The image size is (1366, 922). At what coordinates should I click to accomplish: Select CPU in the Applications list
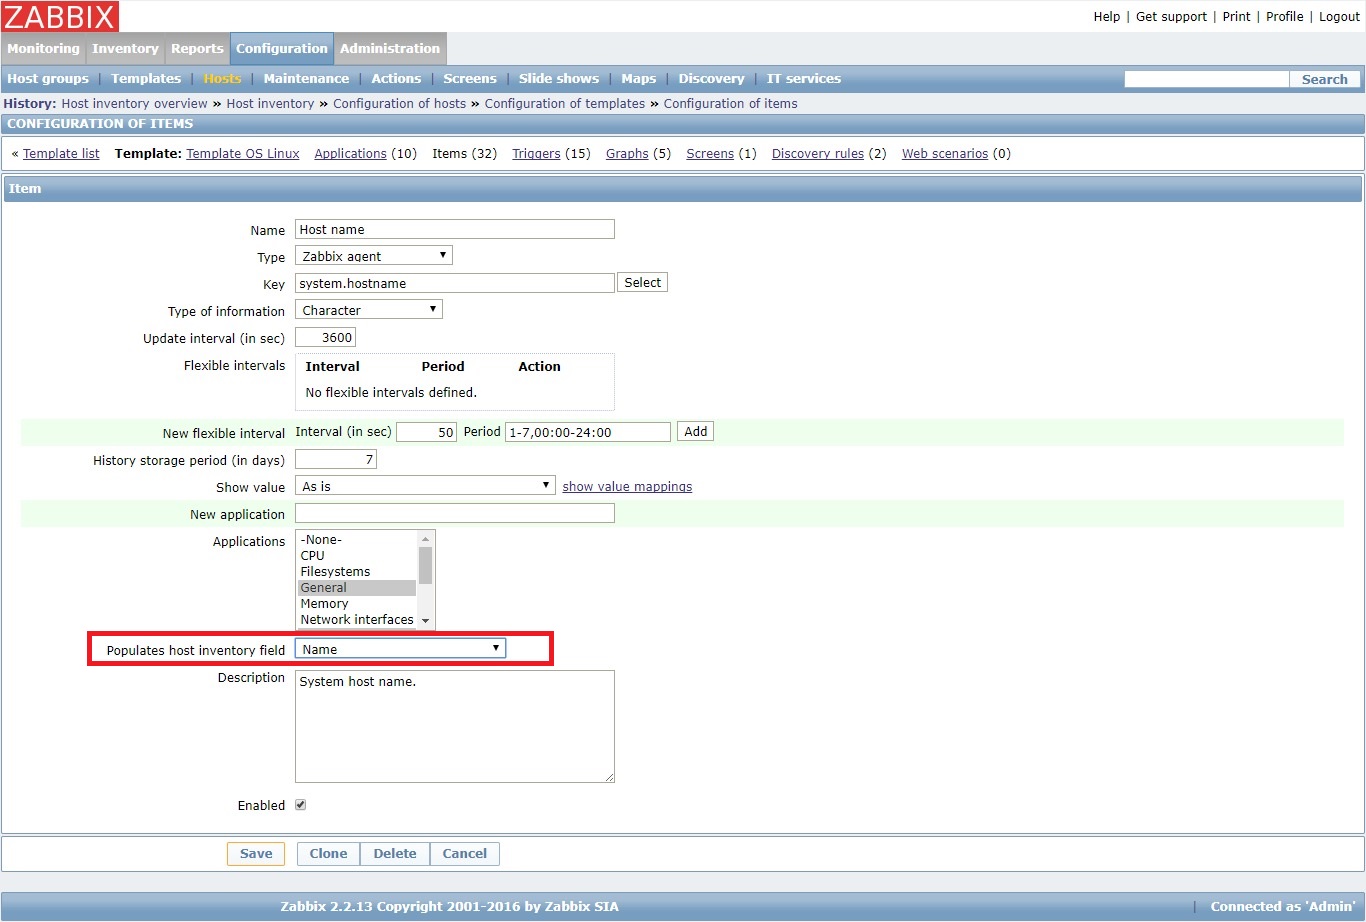[312, 555]
